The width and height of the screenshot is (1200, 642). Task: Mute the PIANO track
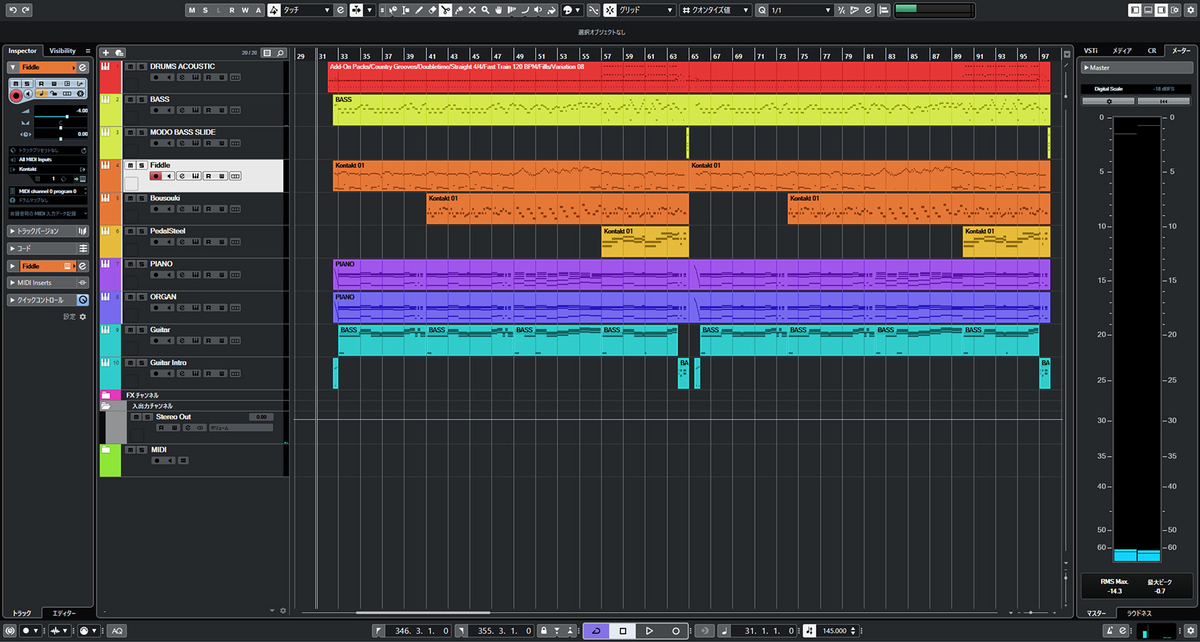point(130,264)
